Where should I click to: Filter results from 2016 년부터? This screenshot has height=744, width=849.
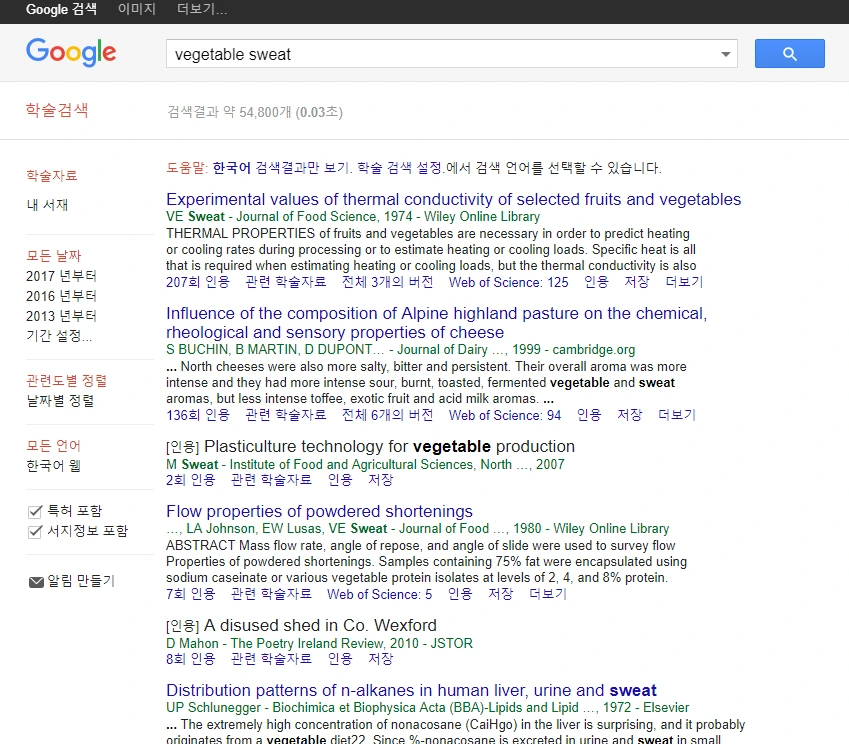click(x=61, y=296)
